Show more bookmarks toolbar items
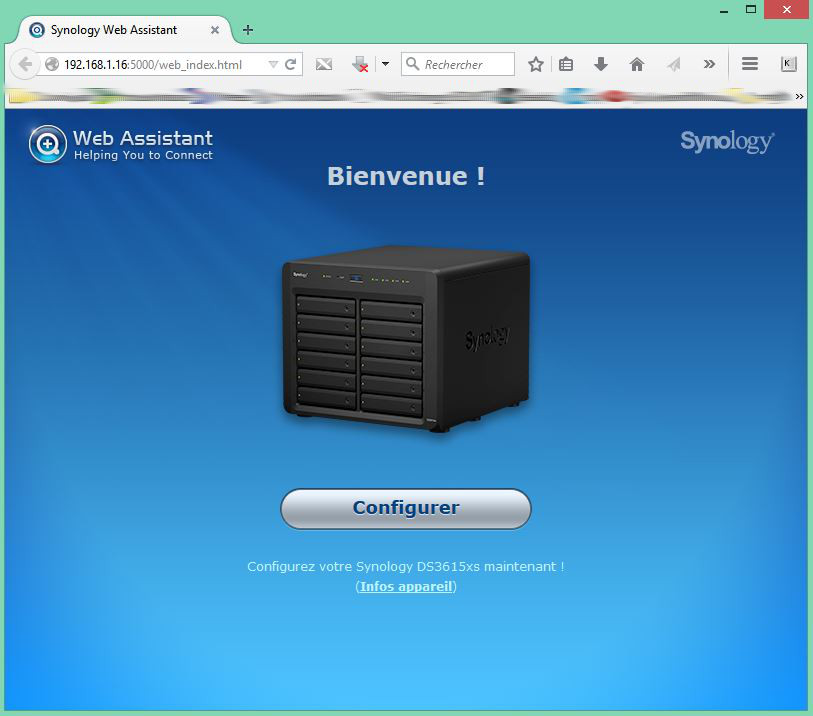The width and height of the screenshot is (813, 716). coord(800,96)
